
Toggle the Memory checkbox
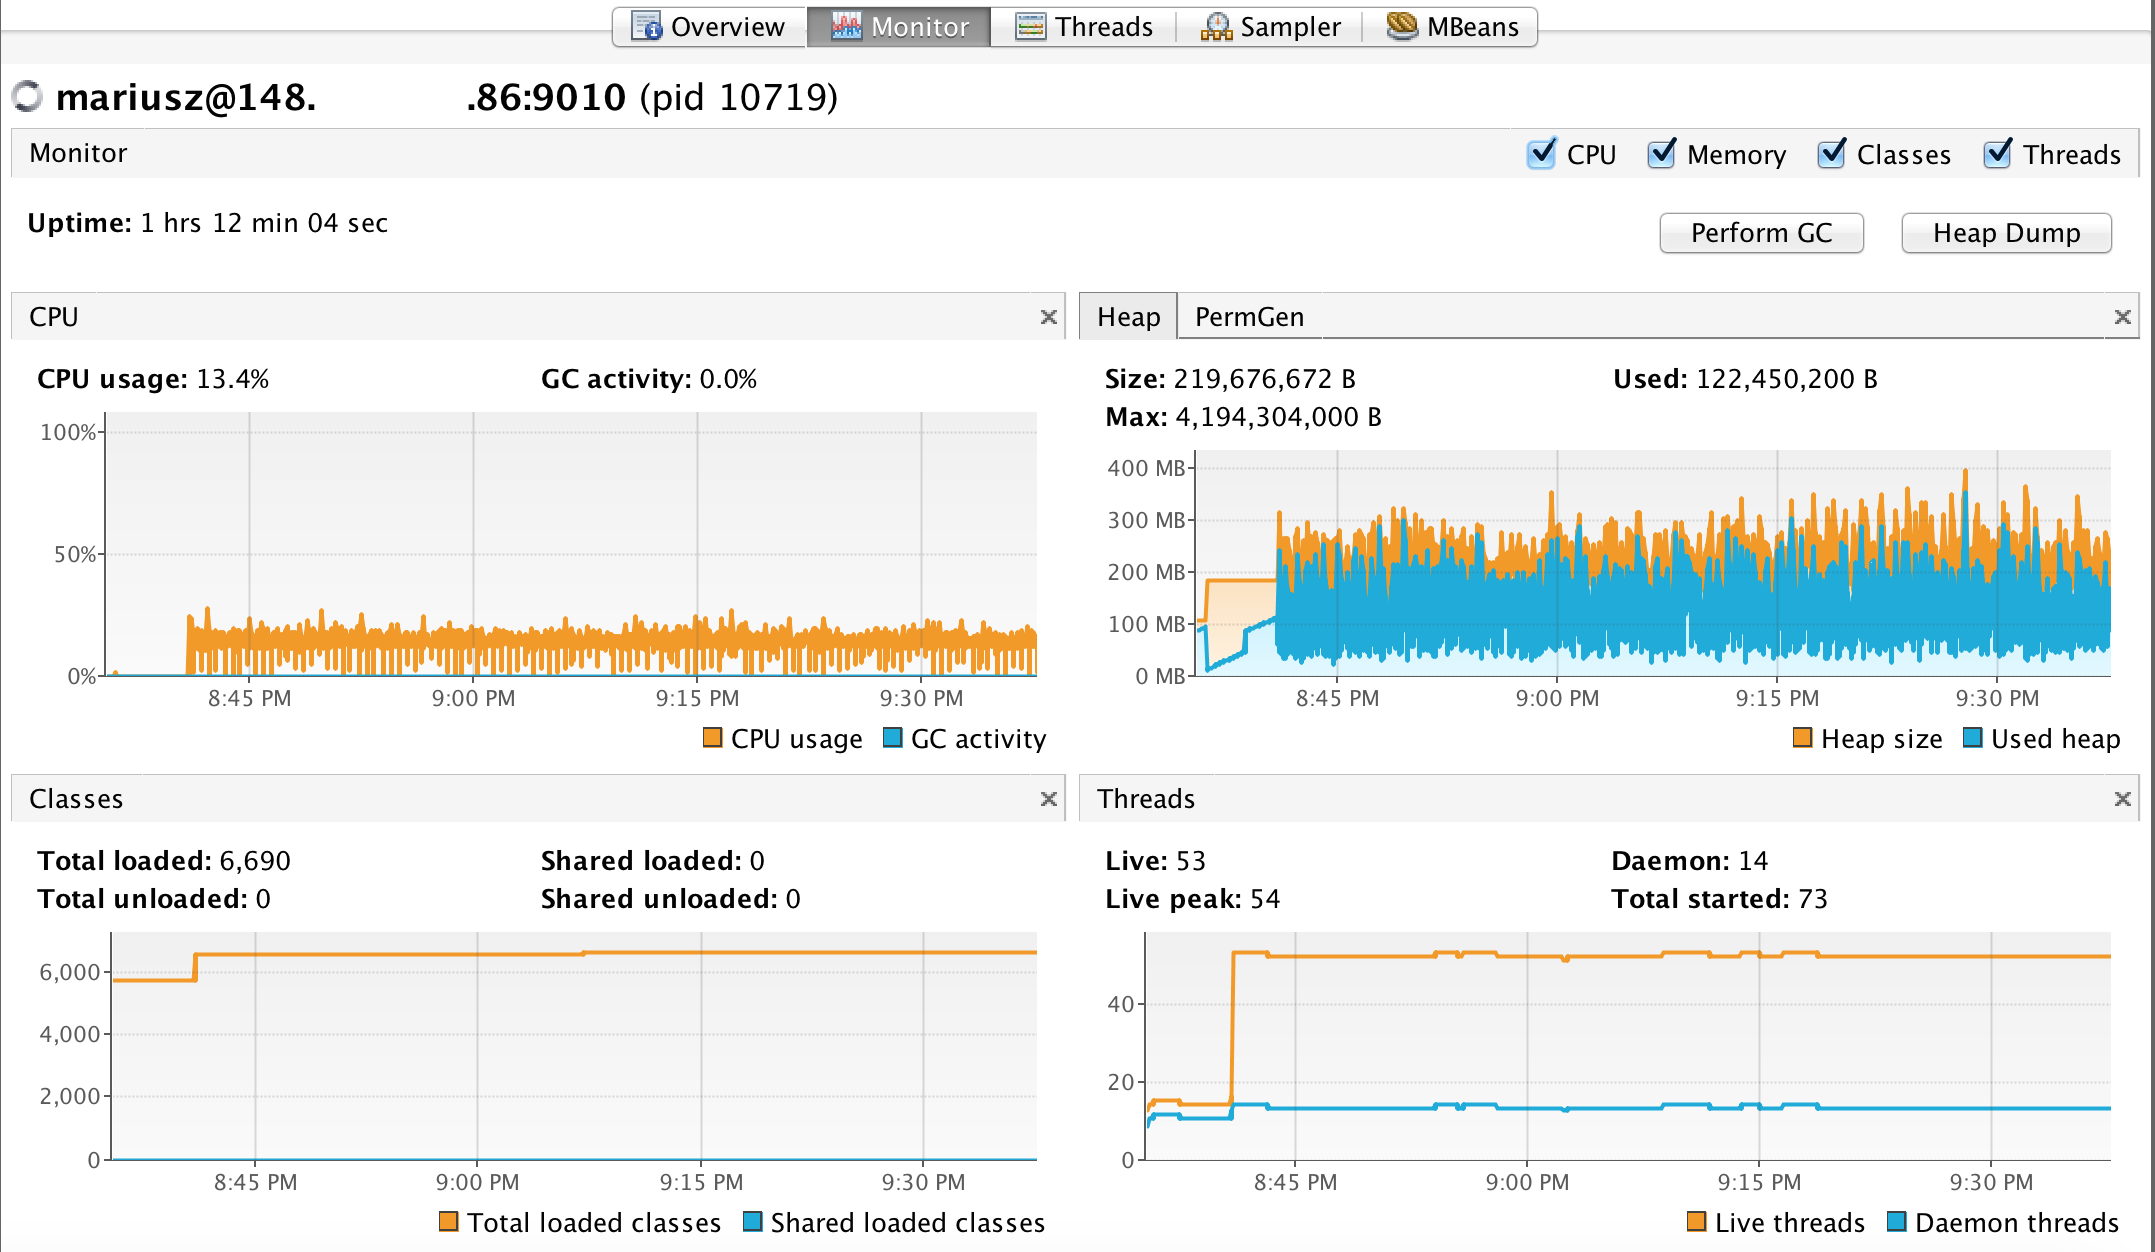tap(1662, 154)
